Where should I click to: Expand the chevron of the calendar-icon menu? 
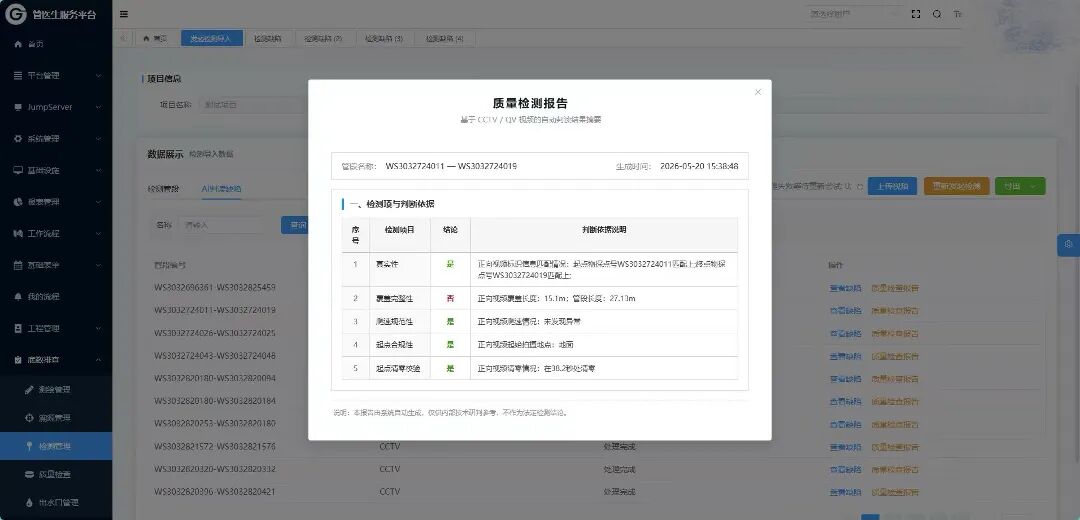(98, 265)
